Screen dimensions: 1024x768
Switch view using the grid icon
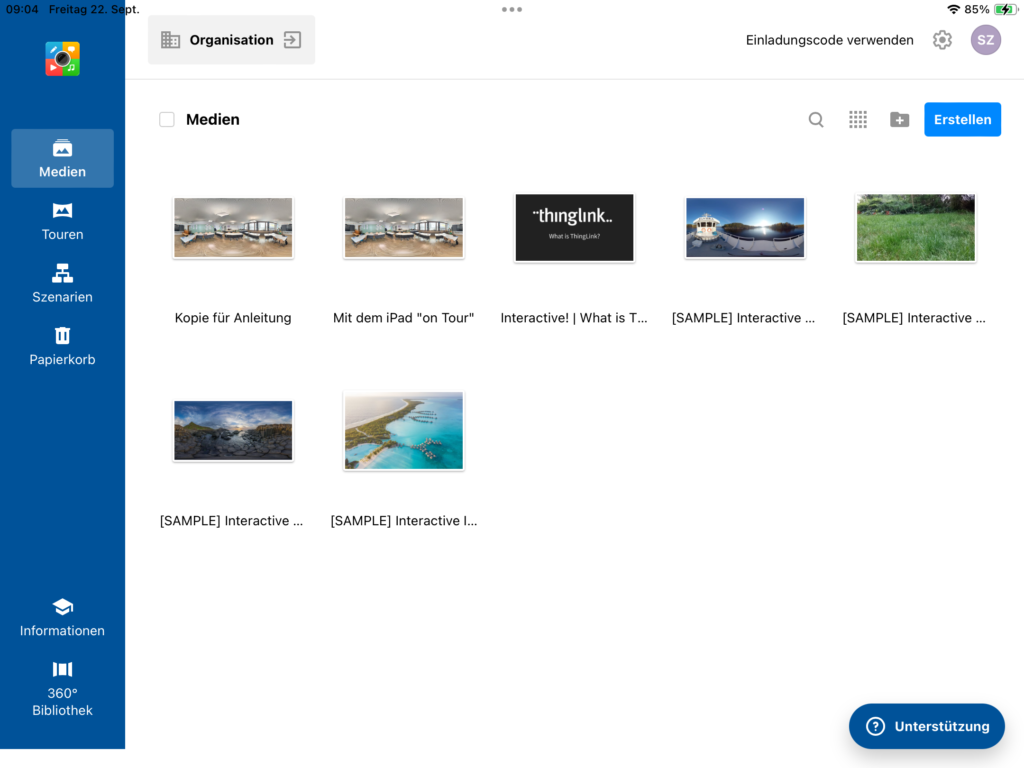point(858,120)
